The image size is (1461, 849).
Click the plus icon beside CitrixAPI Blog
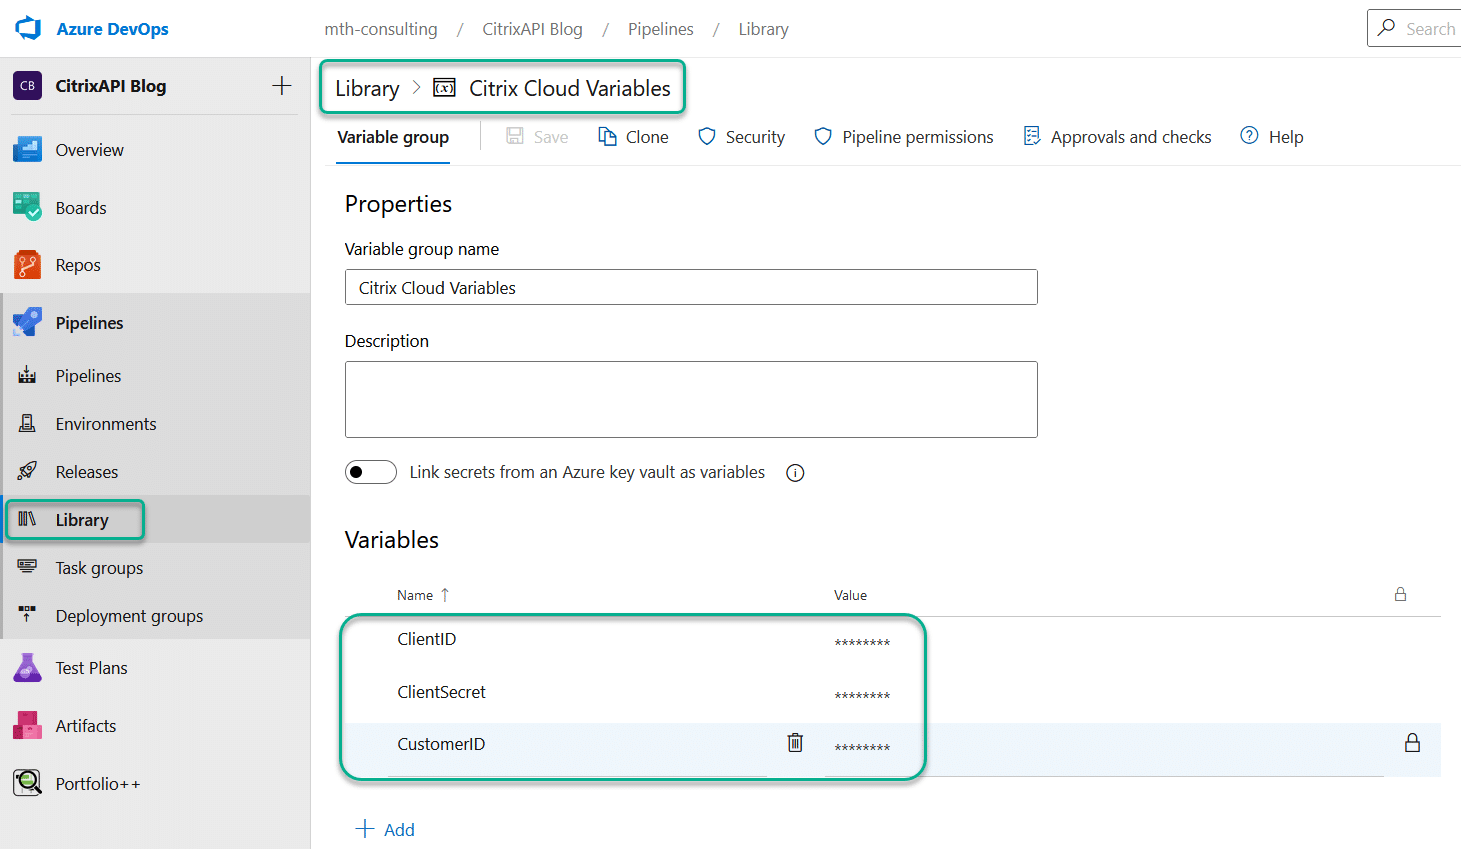click(282, 86)
